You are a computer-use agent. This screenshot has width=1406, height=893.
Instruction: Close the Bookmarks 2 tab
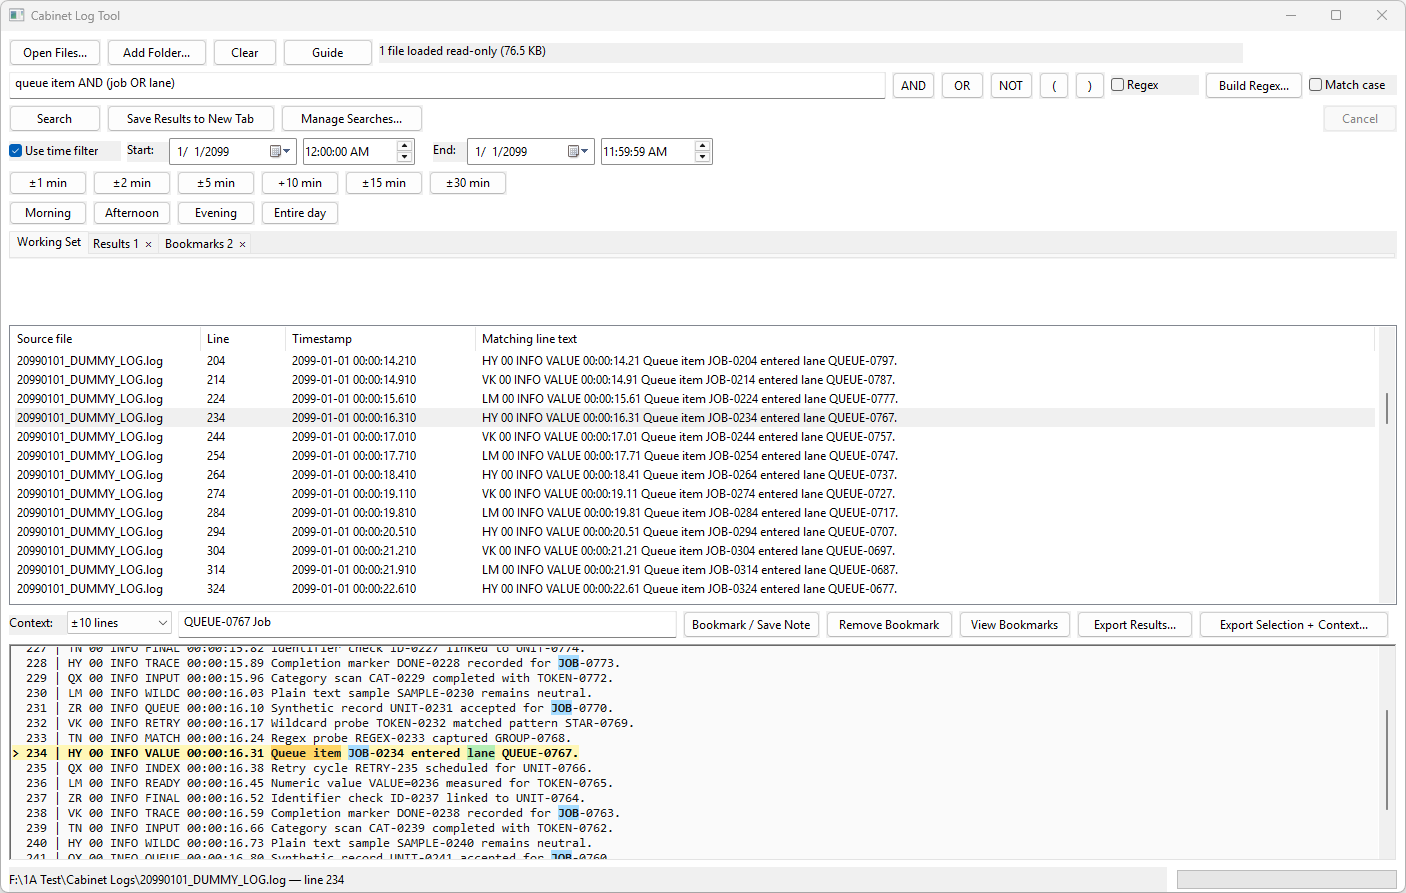tap(242, 244)
